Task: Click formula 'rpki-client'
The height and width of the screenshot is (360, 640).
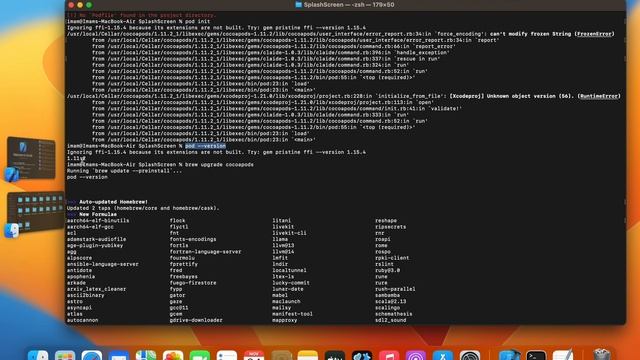Action: click(392, 258)
